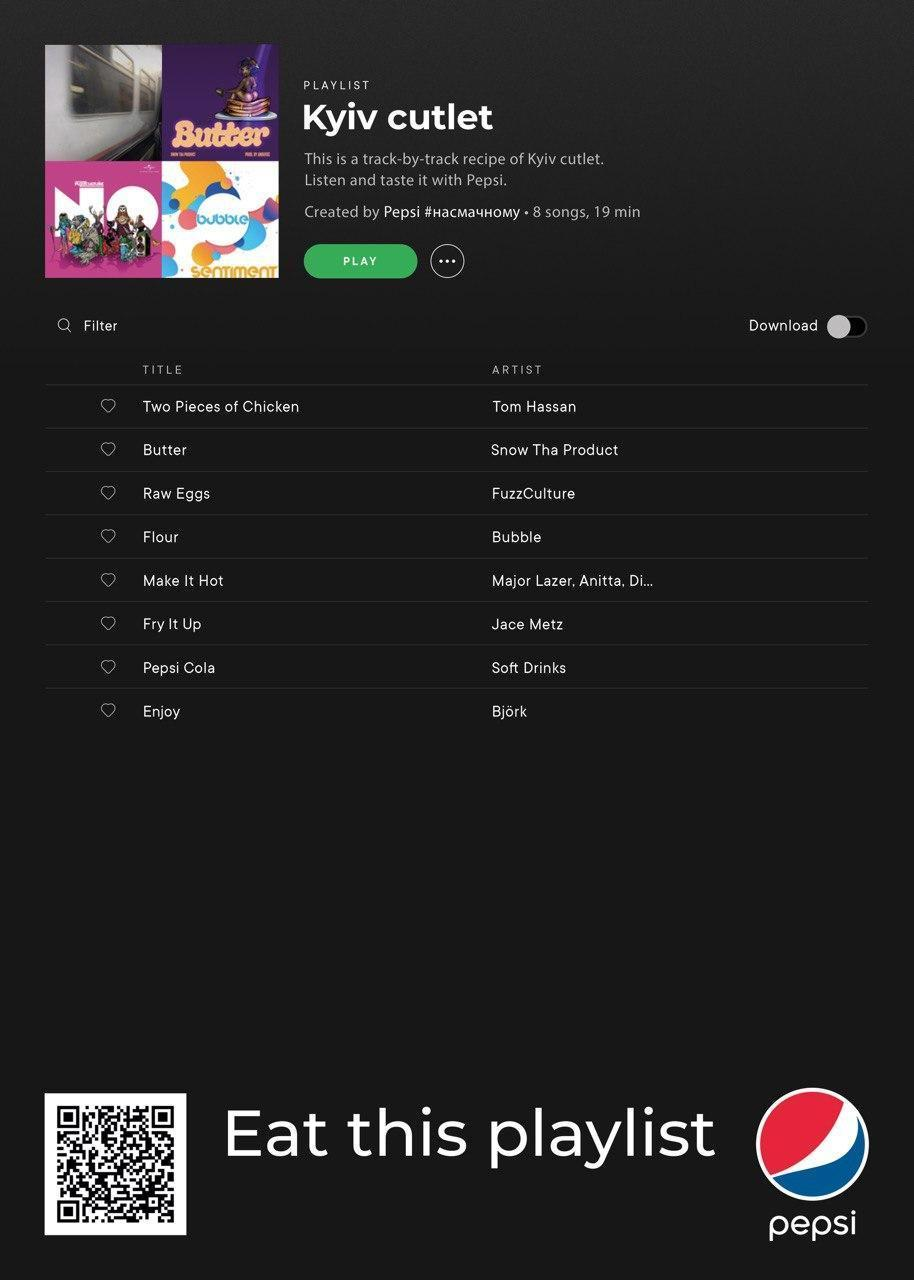Open the three-dots more options menu

(x=447, y=261)
